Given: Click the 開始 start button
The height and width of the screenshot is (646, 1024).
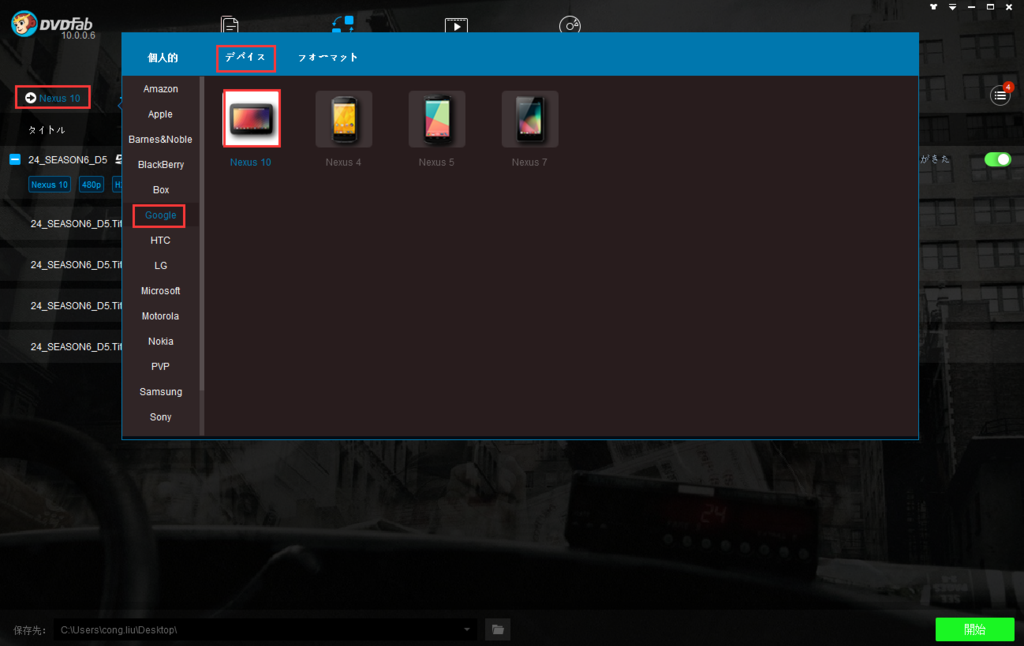Looking at the screenshot, I should click(974, 630).
